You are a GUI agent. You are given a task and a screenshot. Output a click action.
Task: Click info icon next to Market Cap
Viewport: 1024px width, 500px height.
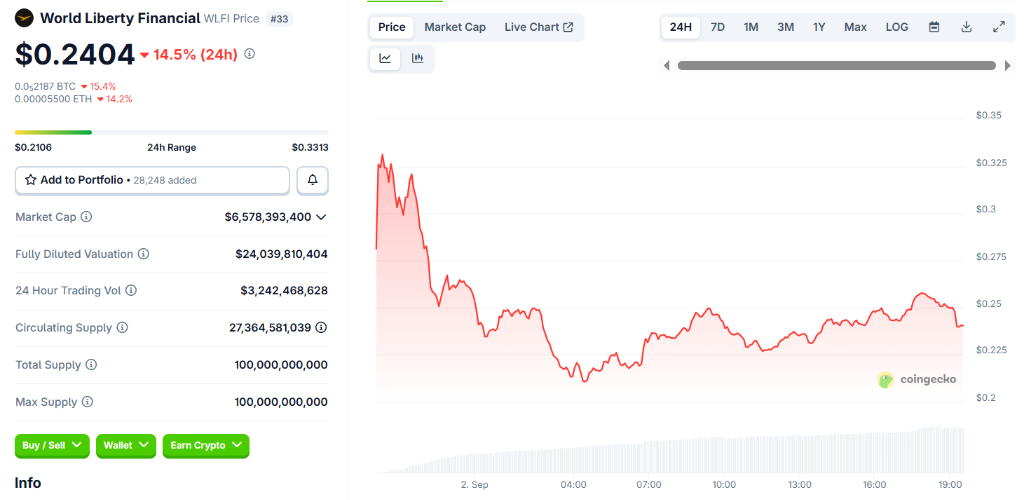(86, 217)
